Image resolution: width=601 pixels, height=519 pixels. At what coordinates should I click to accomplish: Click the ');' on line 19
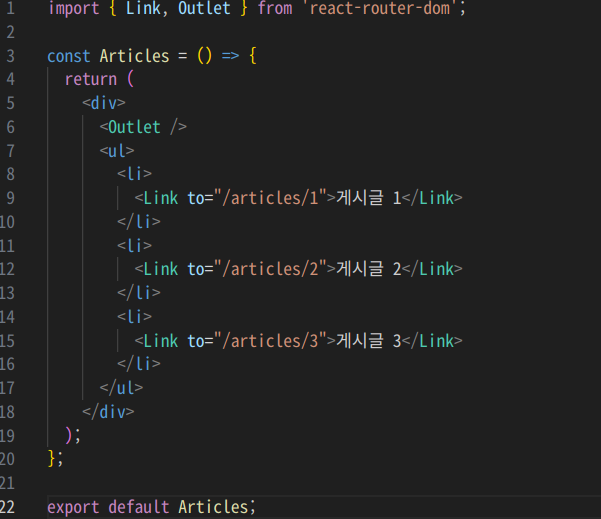[x=73, y=435]
